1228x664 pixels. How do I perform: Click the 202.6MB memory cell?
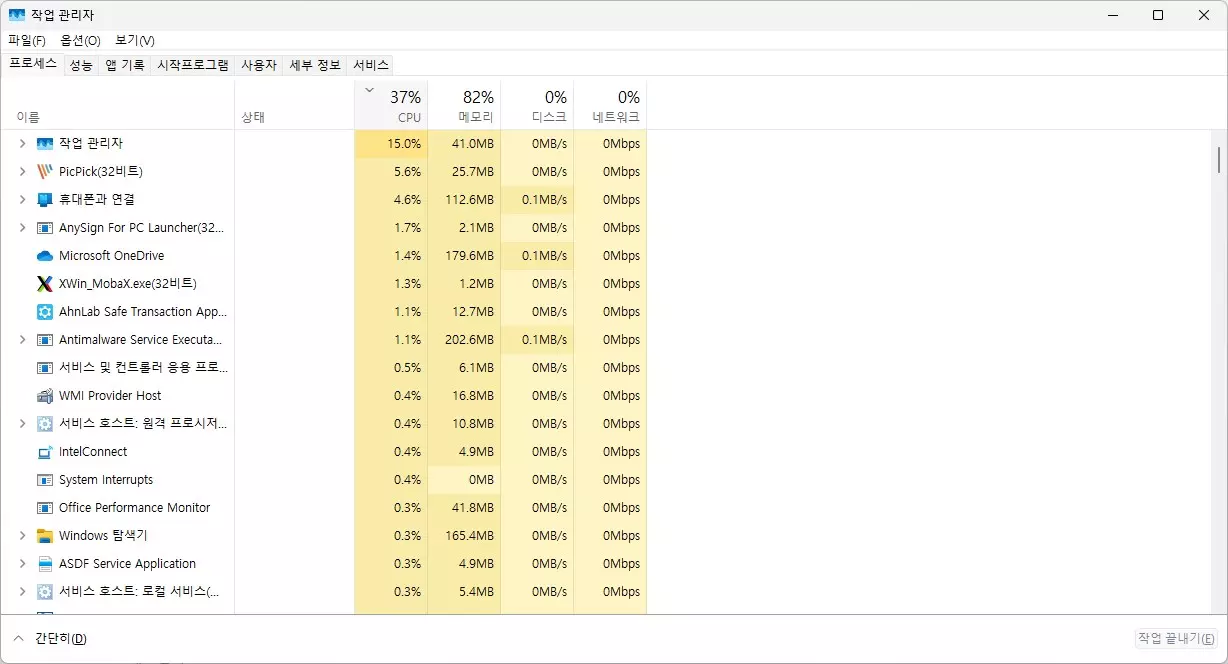tap(464, 340)
